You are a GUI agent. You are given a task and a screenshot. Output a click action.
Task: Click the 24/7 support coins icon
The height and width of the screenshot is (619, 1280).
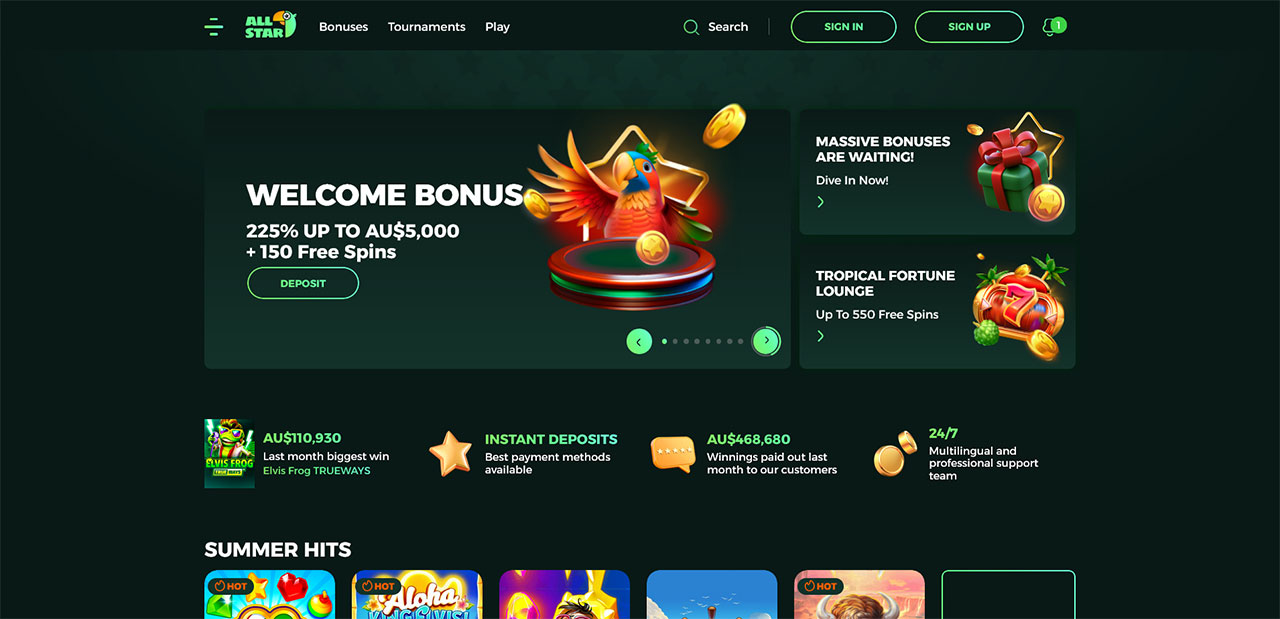point(895,453)
